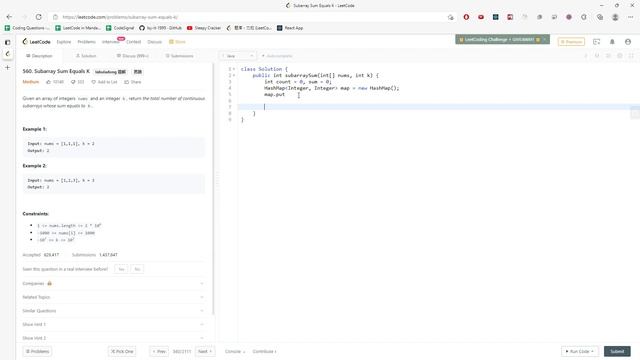Switch to the Submissions tab
Viewport: 640px width, 360px height.
(180, 56)
